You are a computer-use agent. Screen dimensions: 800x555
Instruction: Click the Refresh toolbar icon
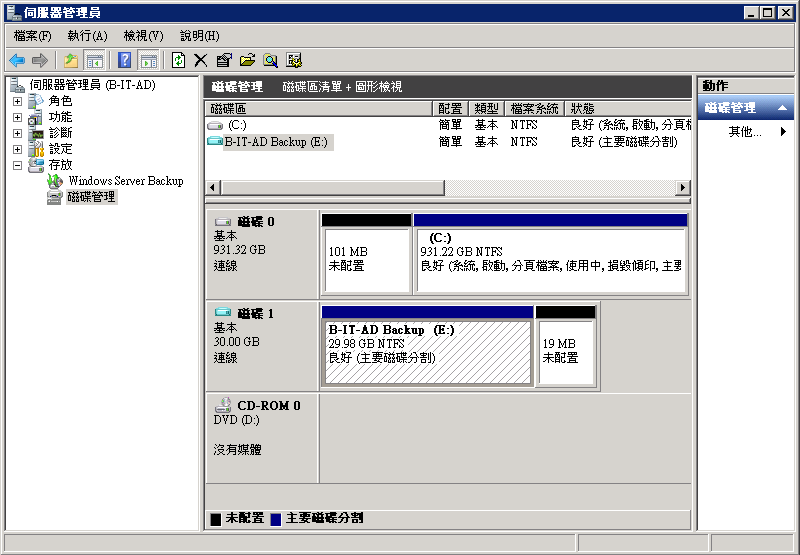click(178, 60)
